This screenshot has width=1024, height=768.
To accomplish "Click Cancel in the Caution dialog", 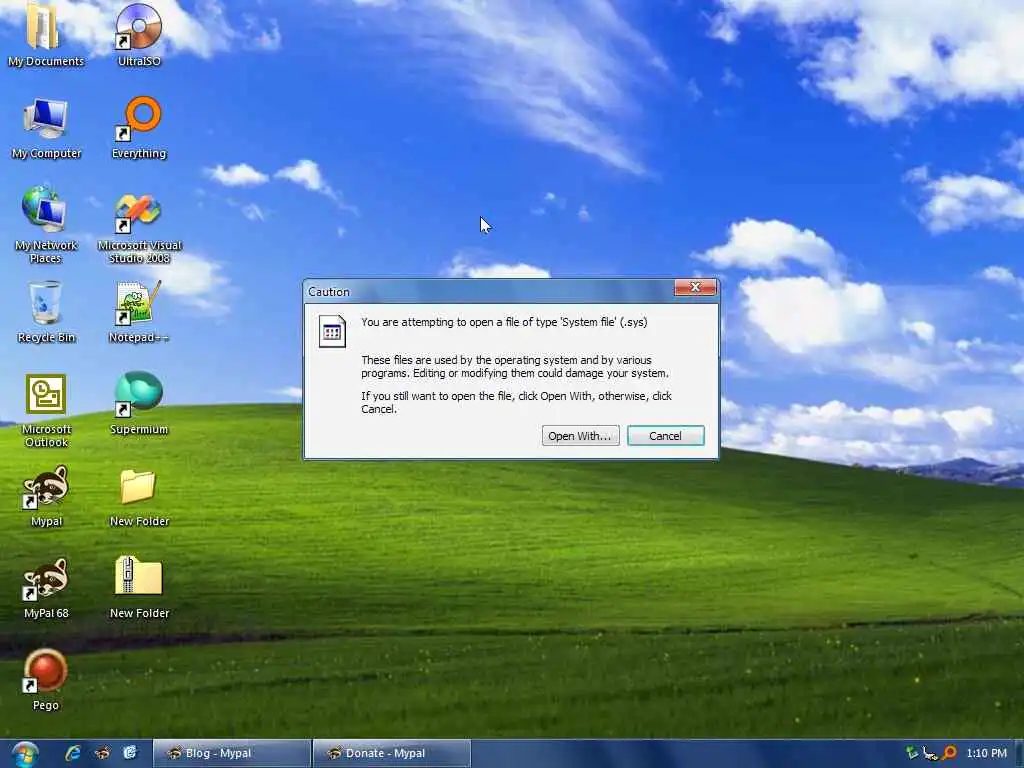I will pos(665,436).
